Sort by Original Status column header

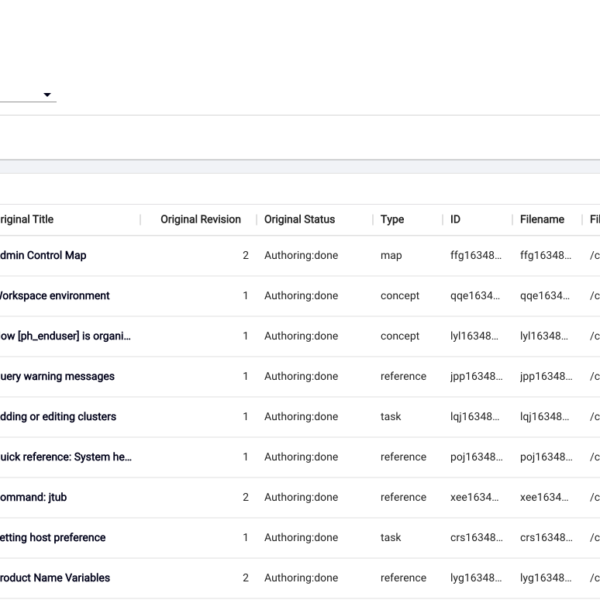299,219
